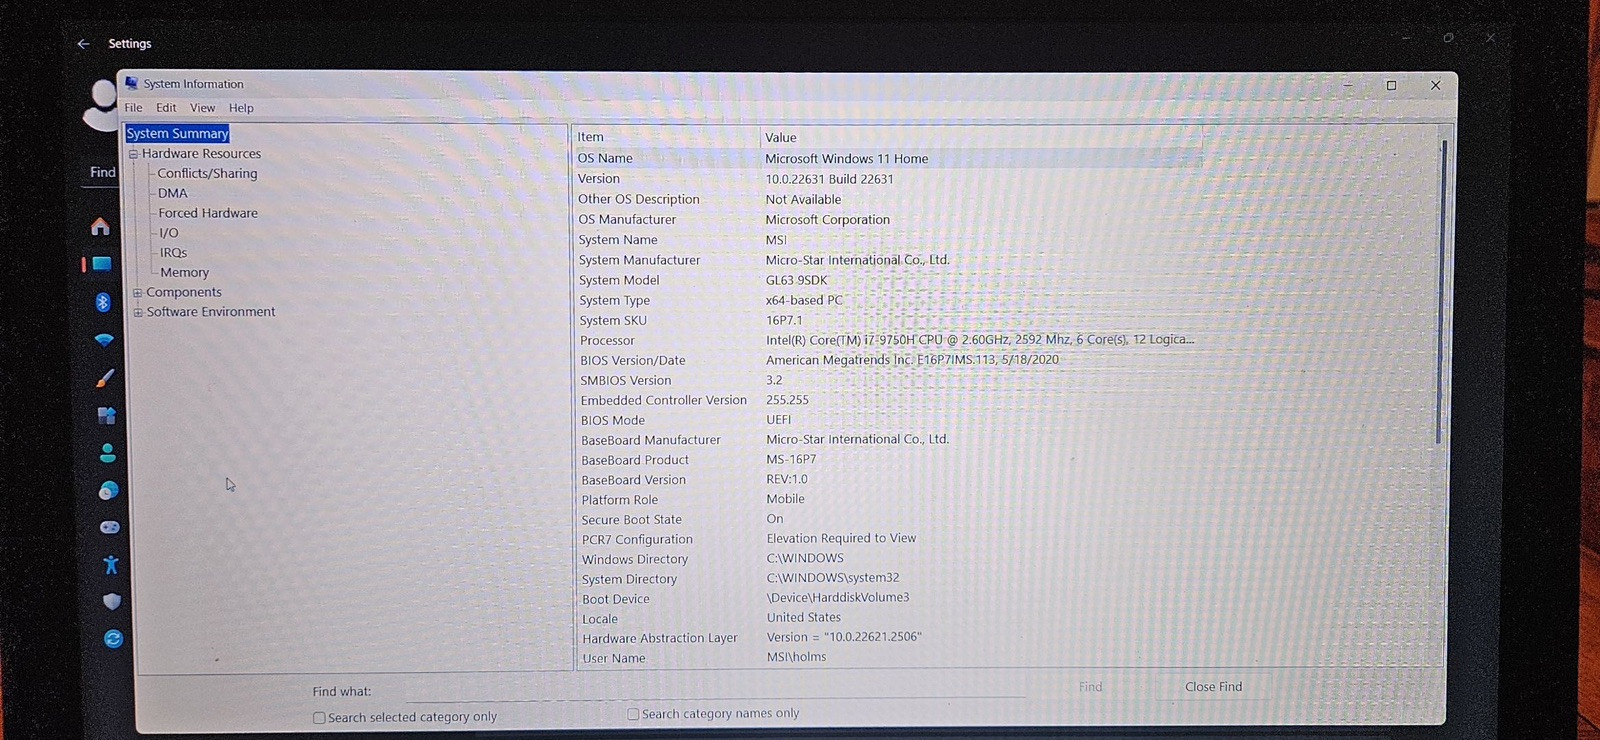This screenshot has width=1600, height=740.
Task: Close the System Information window
Action: pos(1436,86)
